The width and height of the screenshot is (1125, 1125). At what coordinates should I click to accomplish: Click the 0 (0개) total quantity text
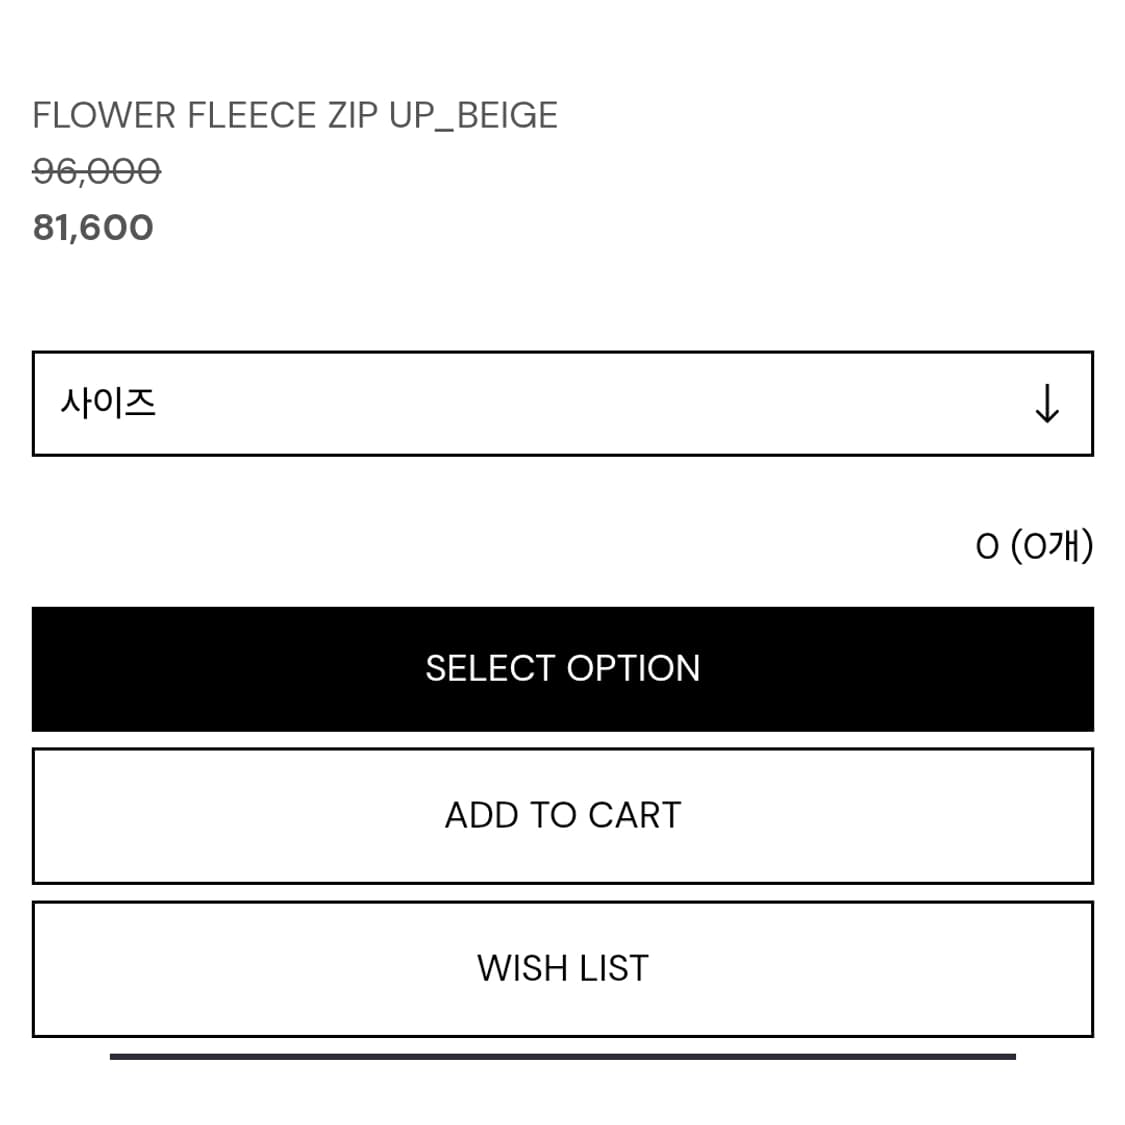(x=1034, y=546)
